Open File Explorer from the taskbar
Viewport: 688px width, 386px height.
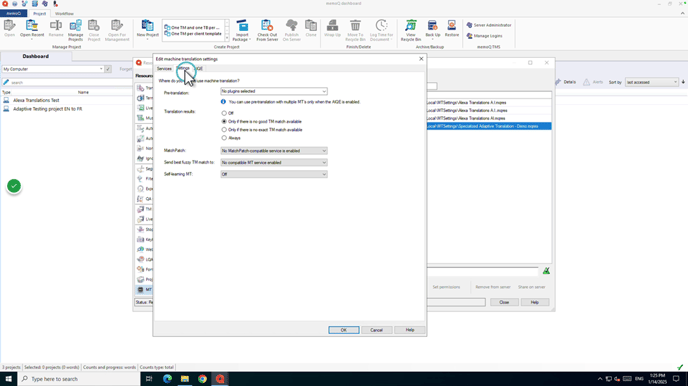pos(185,379)
